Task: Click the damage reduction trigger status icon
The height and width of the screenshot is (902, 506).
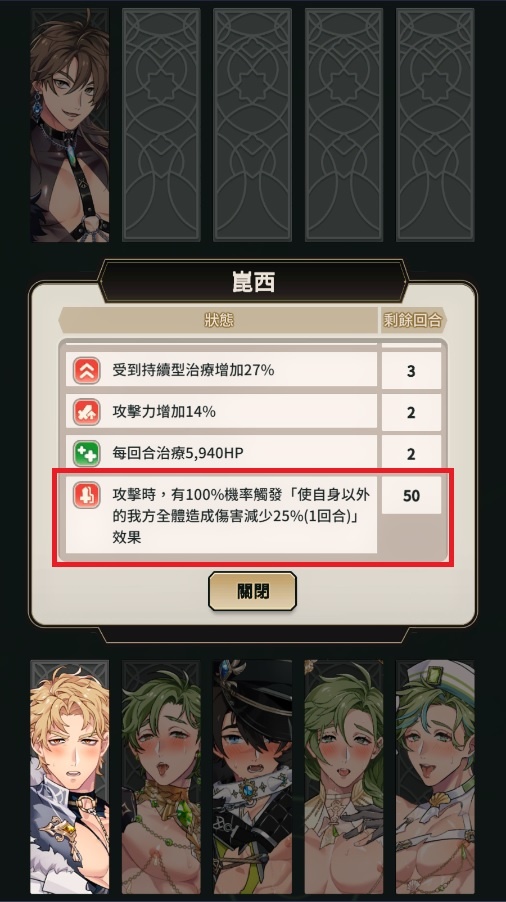Action: tap(86, 495)
